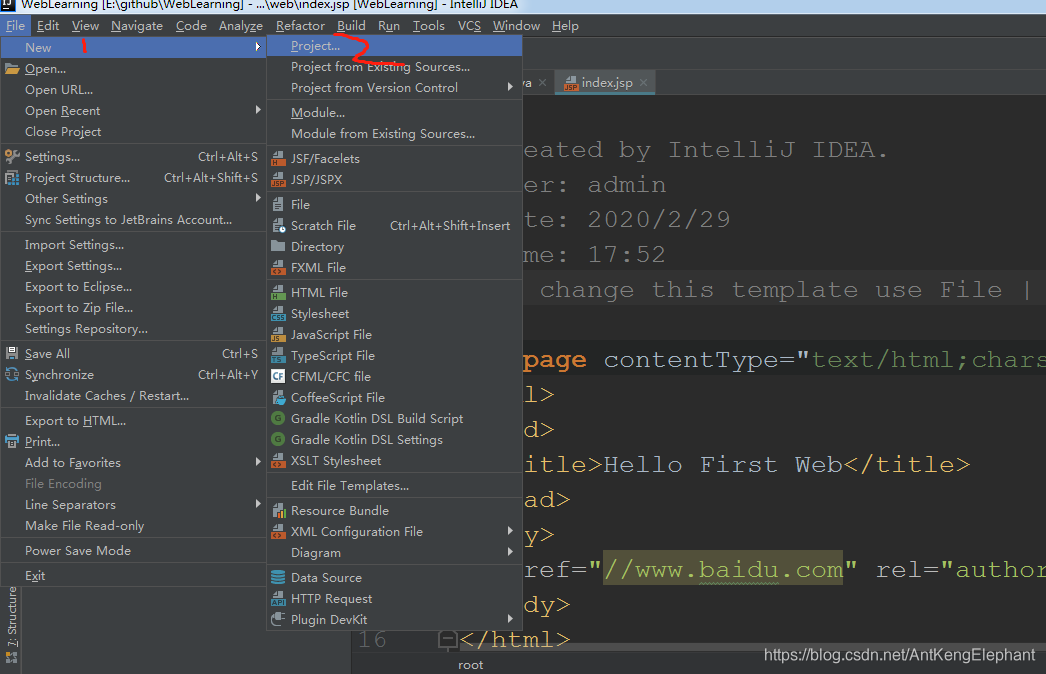This screenshot has height=674, width=1046.
Task: Expand the Line Separators submenu arrow
Action: (257, 504)
